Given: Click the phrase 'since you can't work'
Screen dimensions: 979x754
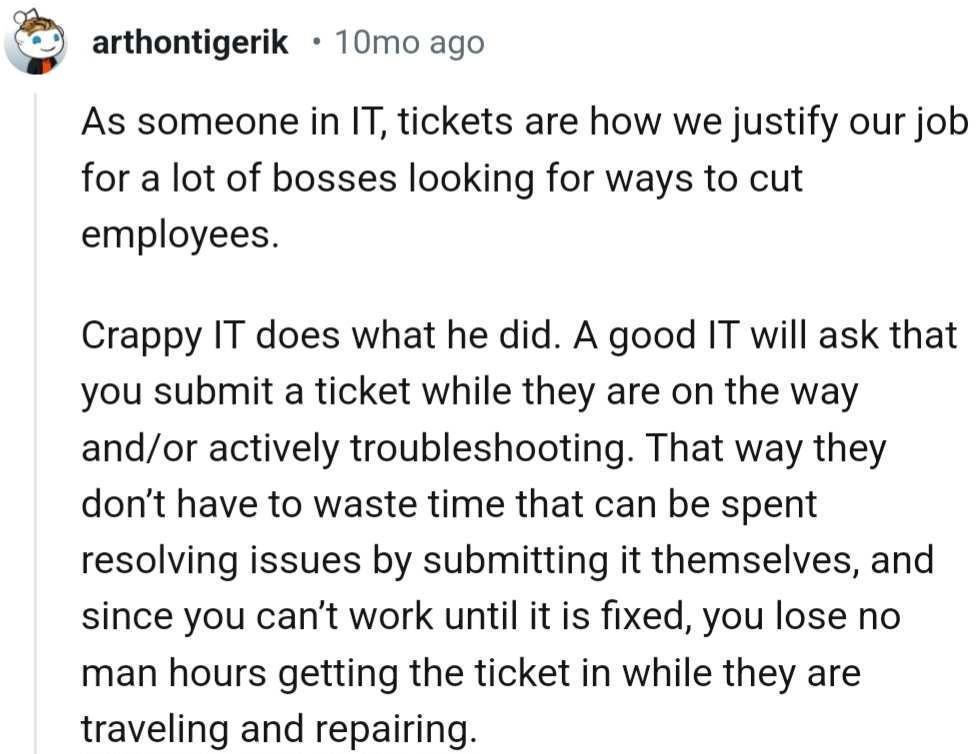Looking at the screenshot, I should (x=257, y=617).
